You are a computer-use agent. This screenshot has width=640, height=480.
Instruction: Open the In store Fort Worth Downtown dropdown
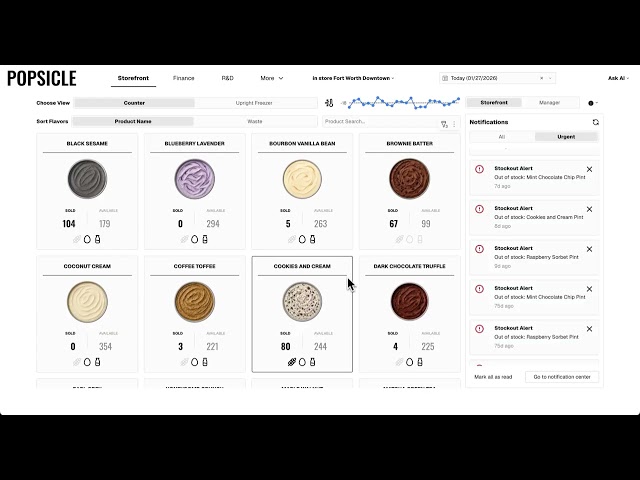click(x=353, y=78)
